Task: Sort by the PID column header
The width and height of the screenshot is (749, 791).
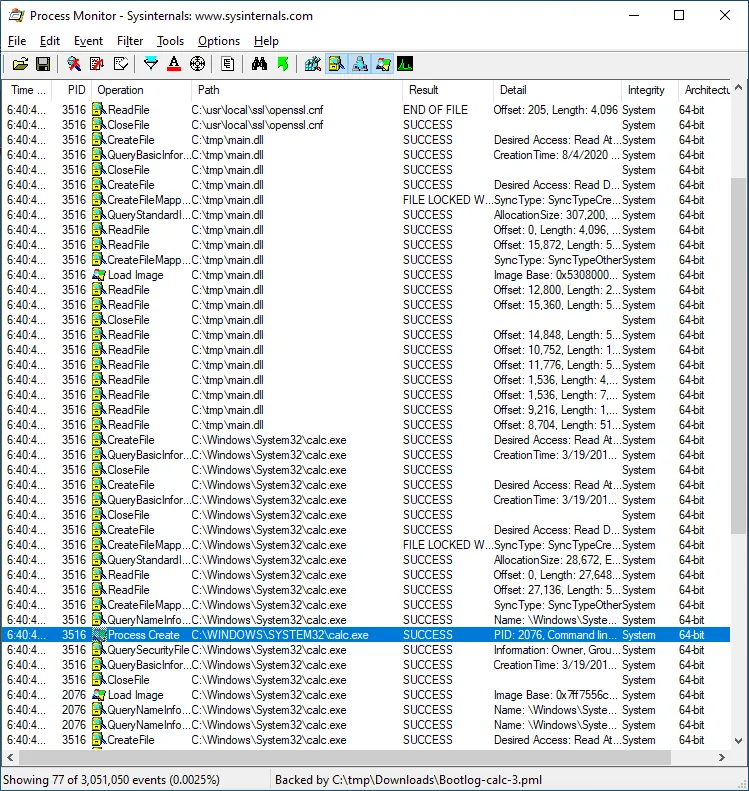Action: click(x=72, y=90)
